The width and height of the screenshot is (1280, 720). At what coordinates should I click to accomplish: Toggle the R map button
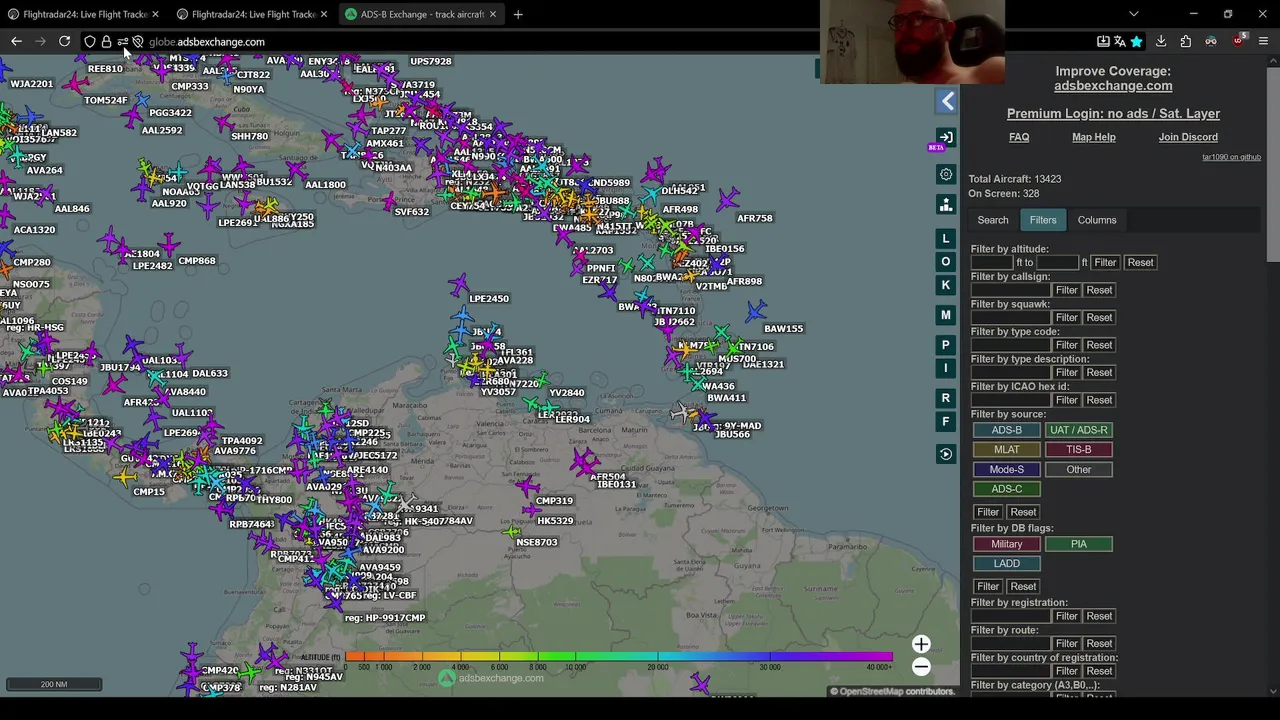point(946,398)
